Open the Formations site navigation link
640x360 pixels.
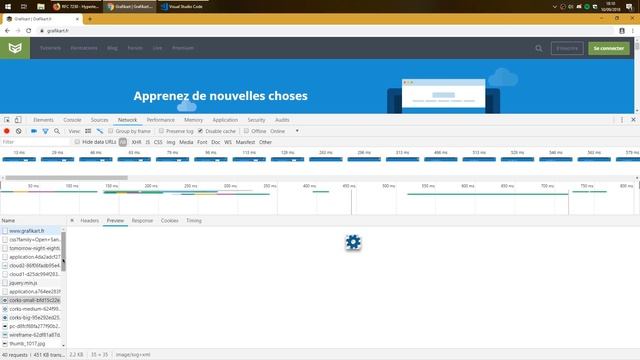[x=84, y=48]
